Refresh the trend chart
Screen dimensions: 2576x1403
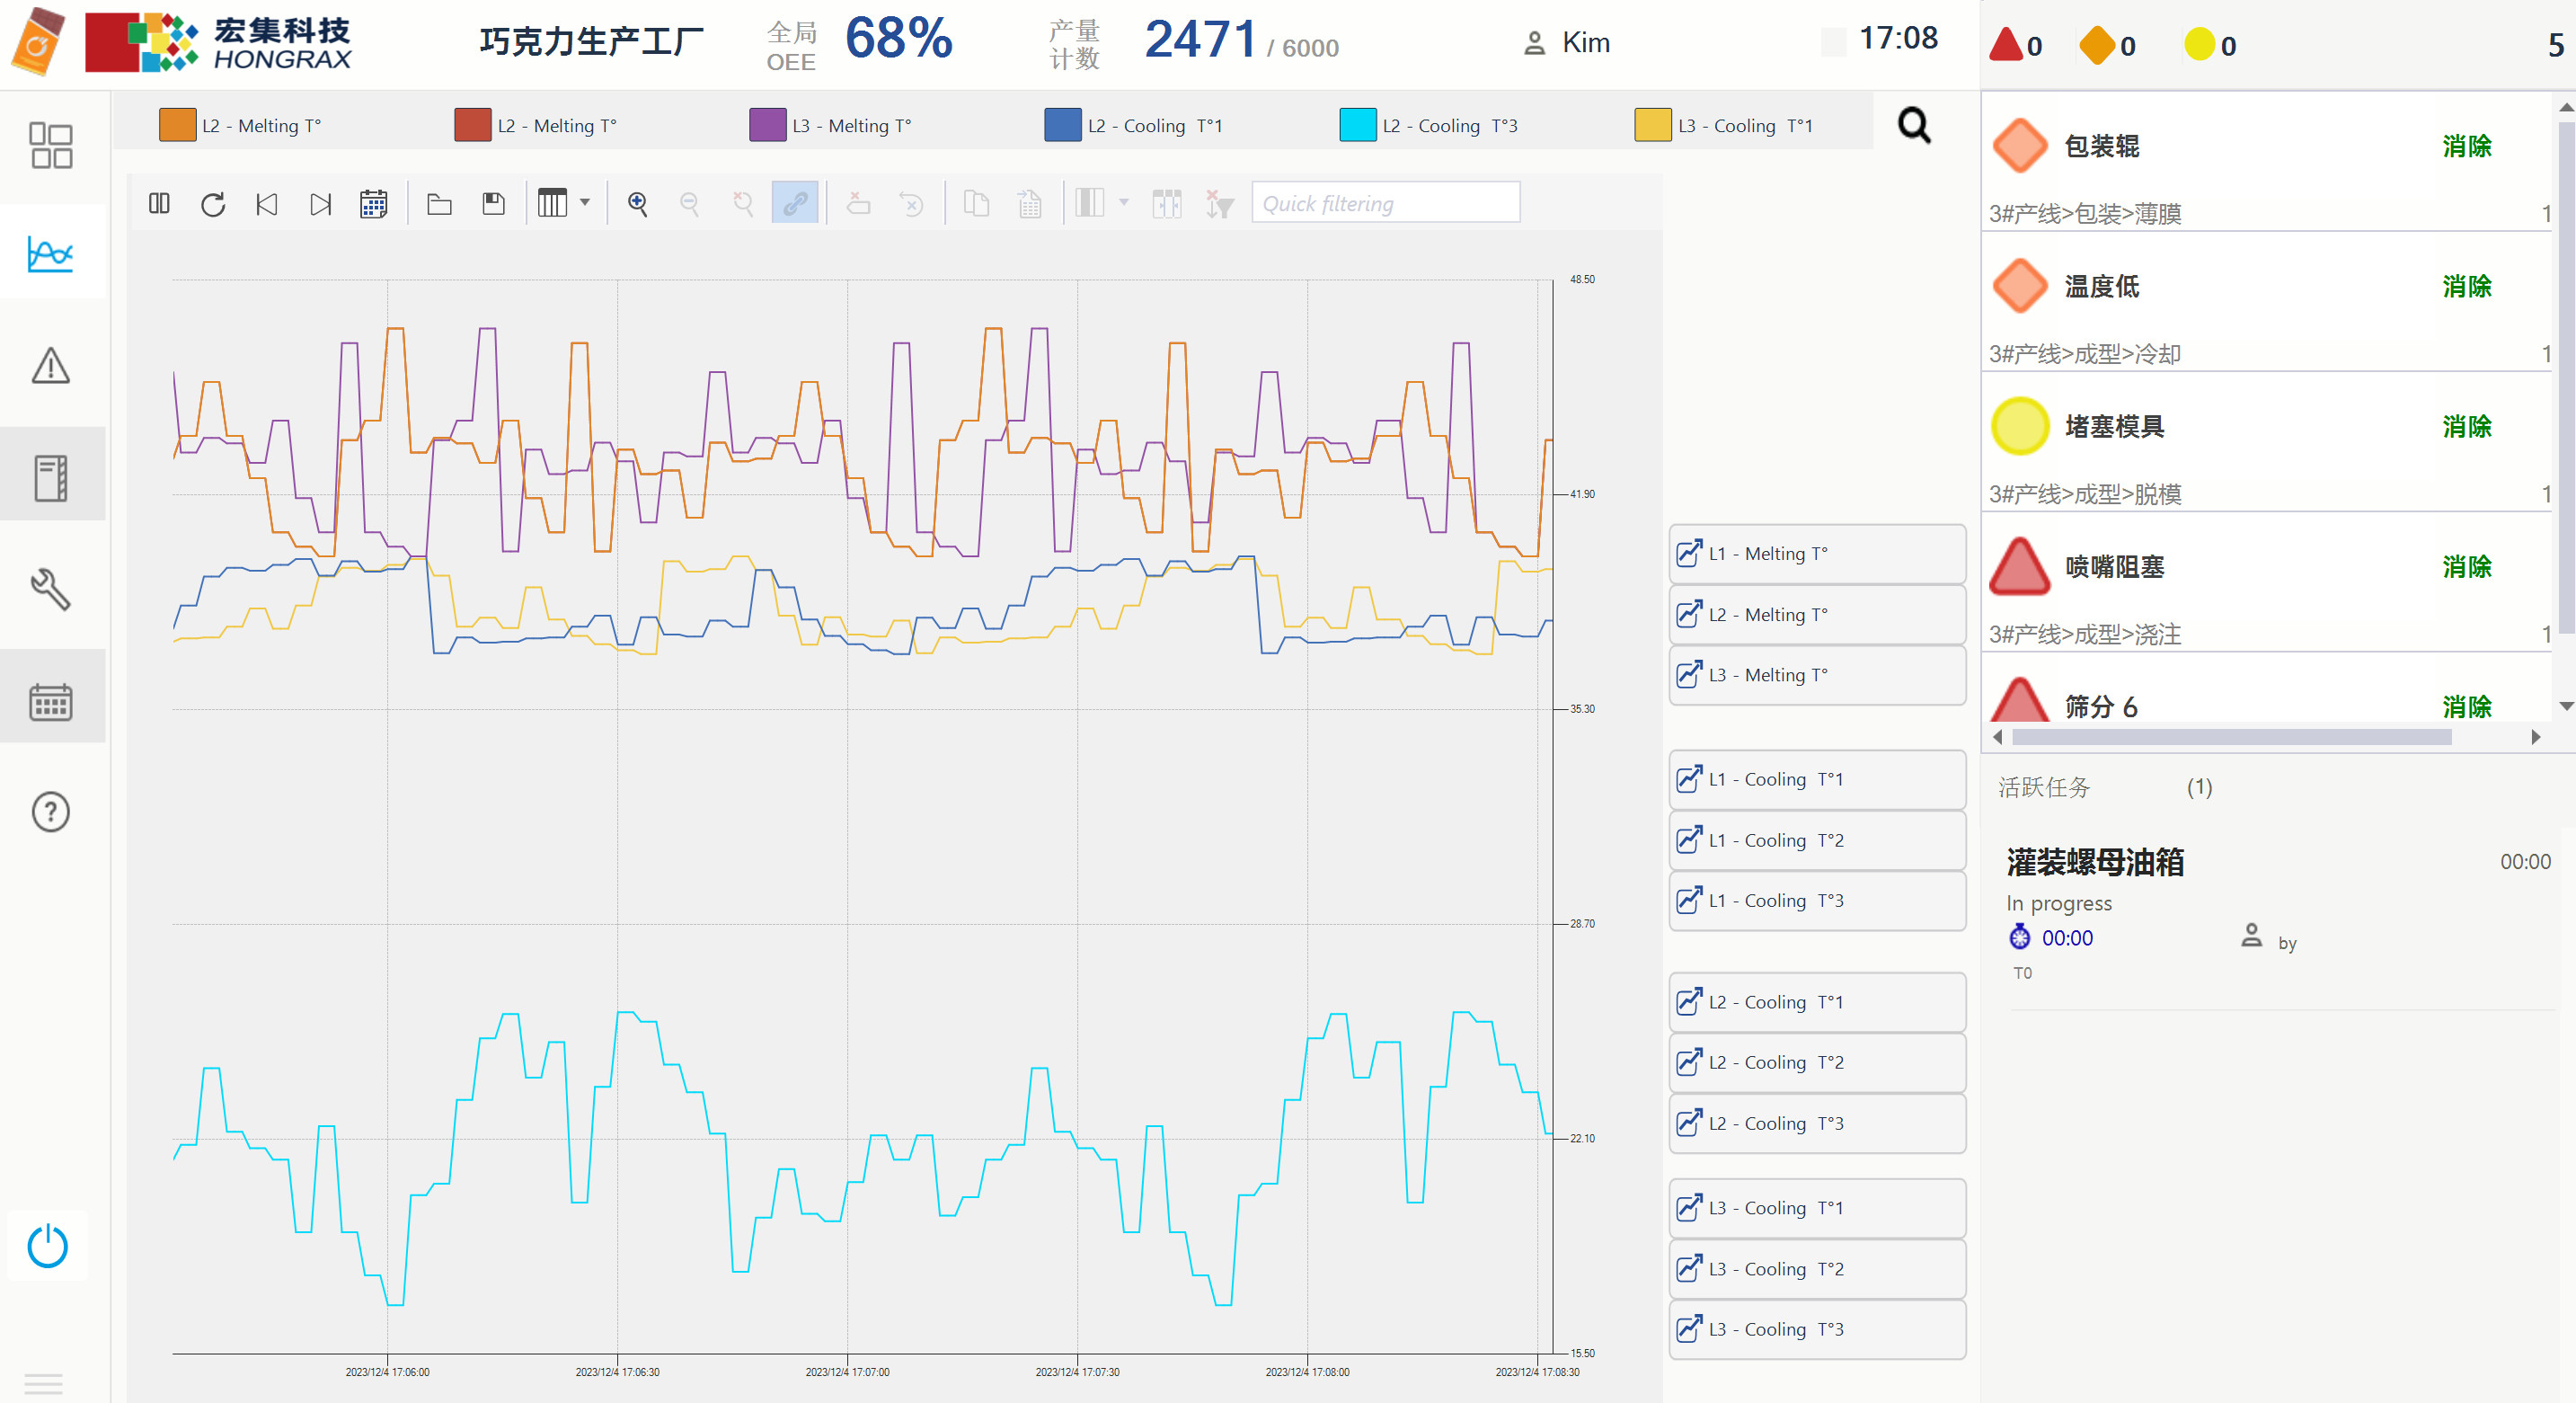pos(213,204)
